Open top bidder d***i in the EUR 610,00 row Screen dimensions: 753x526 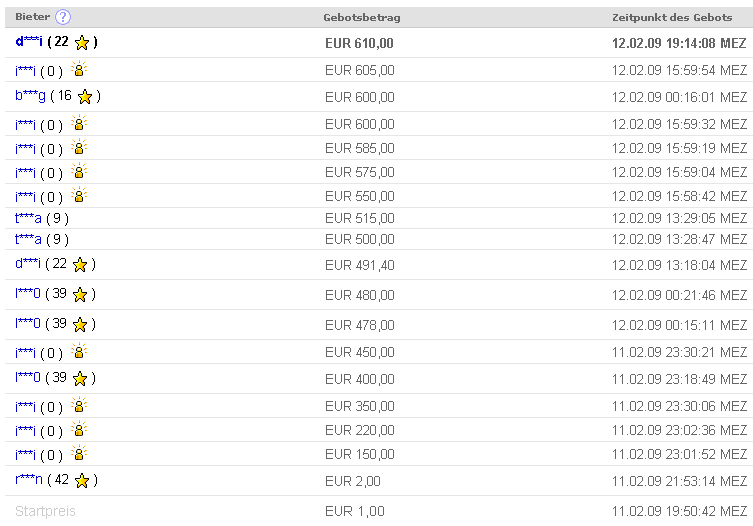pos(29,42)
